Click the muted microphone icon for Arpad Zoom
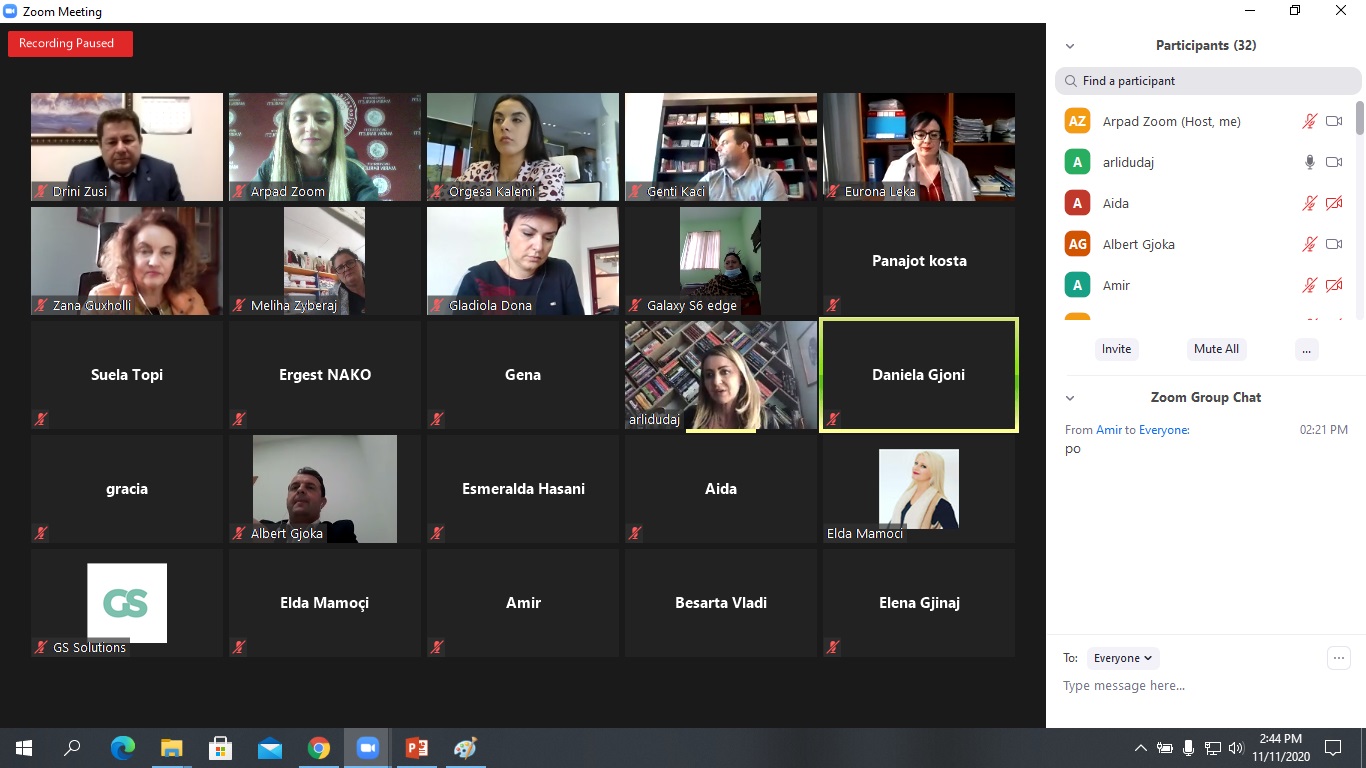Screen dimensions: 1366x768 [x=1309, y=121]
